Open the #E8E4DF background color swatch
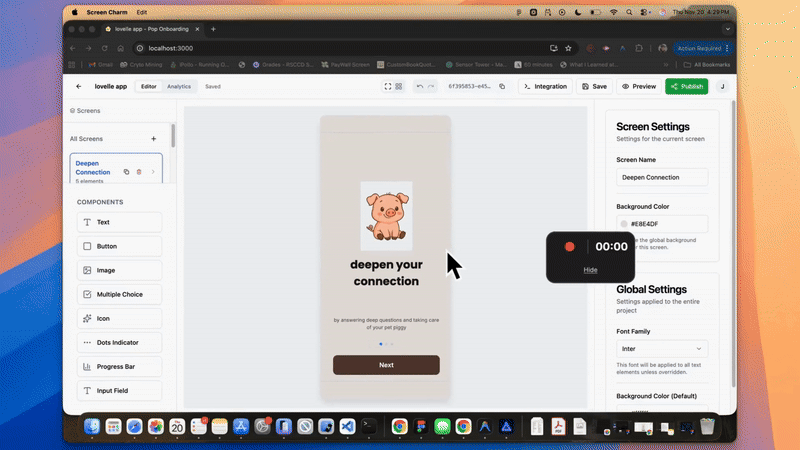This screenshot has width=800, height=450. 624,224
